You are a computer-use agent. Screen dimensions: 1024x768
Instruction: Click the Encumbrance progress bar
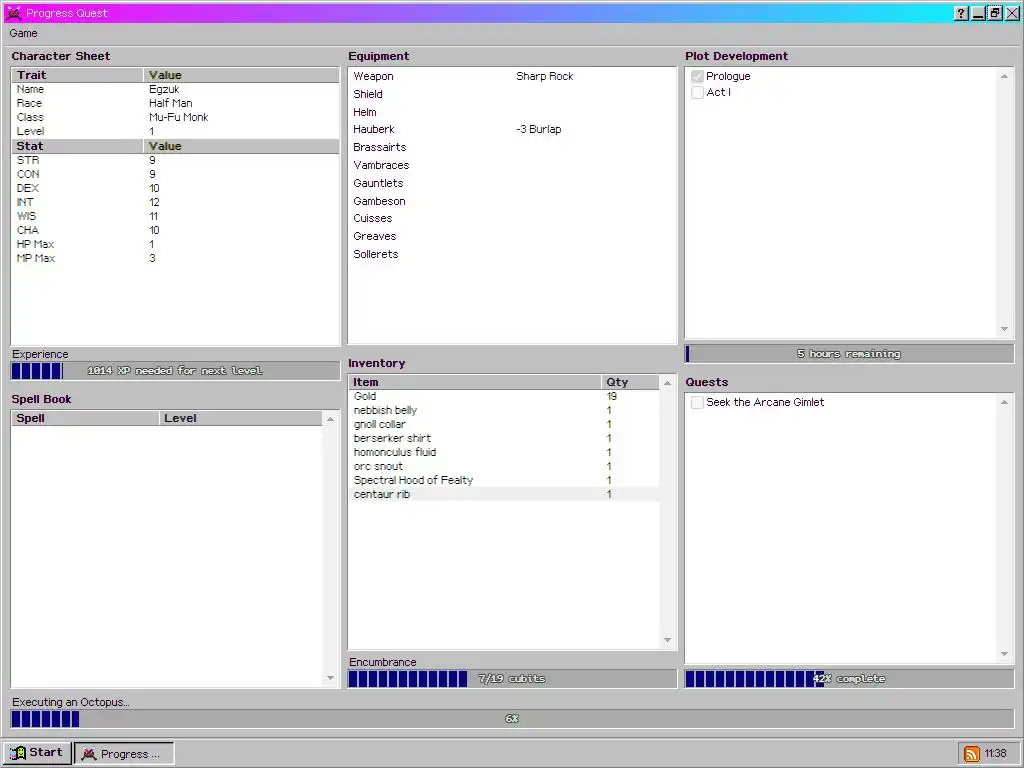click(x=512, y=679)
